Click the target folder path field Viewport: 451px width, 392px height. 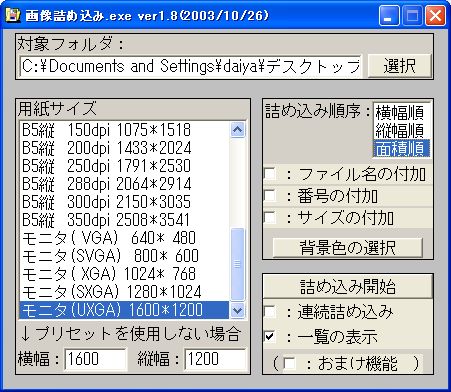click(x=190, y=66)
